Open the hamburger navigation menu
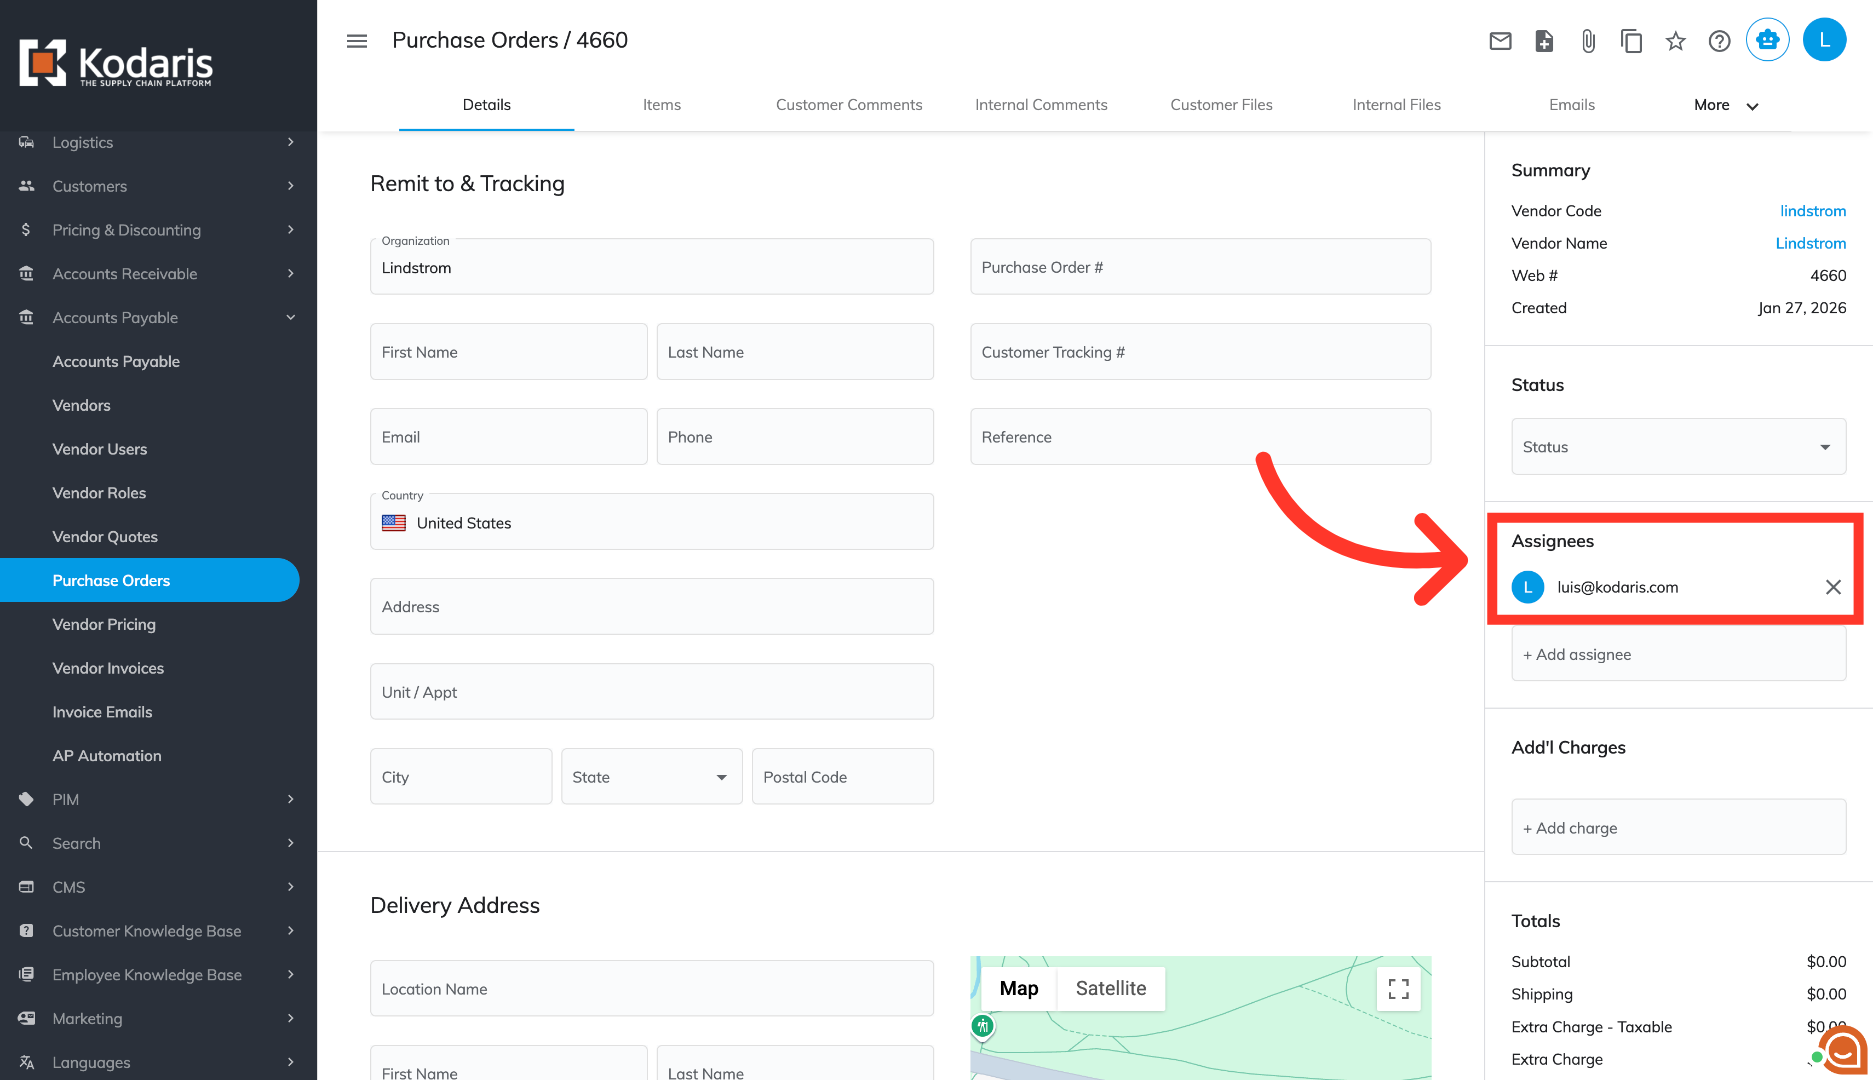Viewport: 1873px width, 1080px height. click(x=357, y=41)
